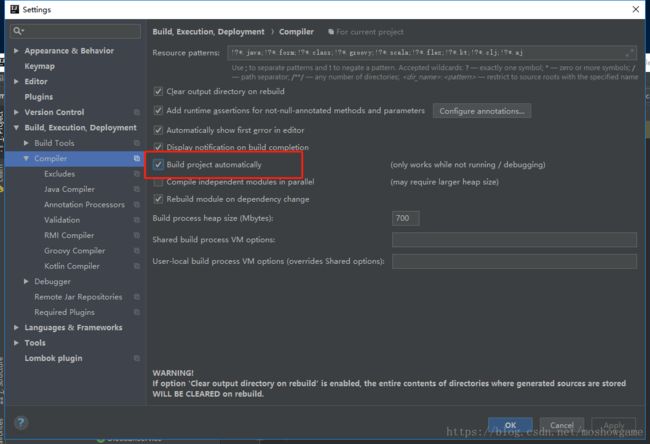Click project-level icon beside Java Compiler
Screen dimensions: 650x444
click(x=137, y=189)
